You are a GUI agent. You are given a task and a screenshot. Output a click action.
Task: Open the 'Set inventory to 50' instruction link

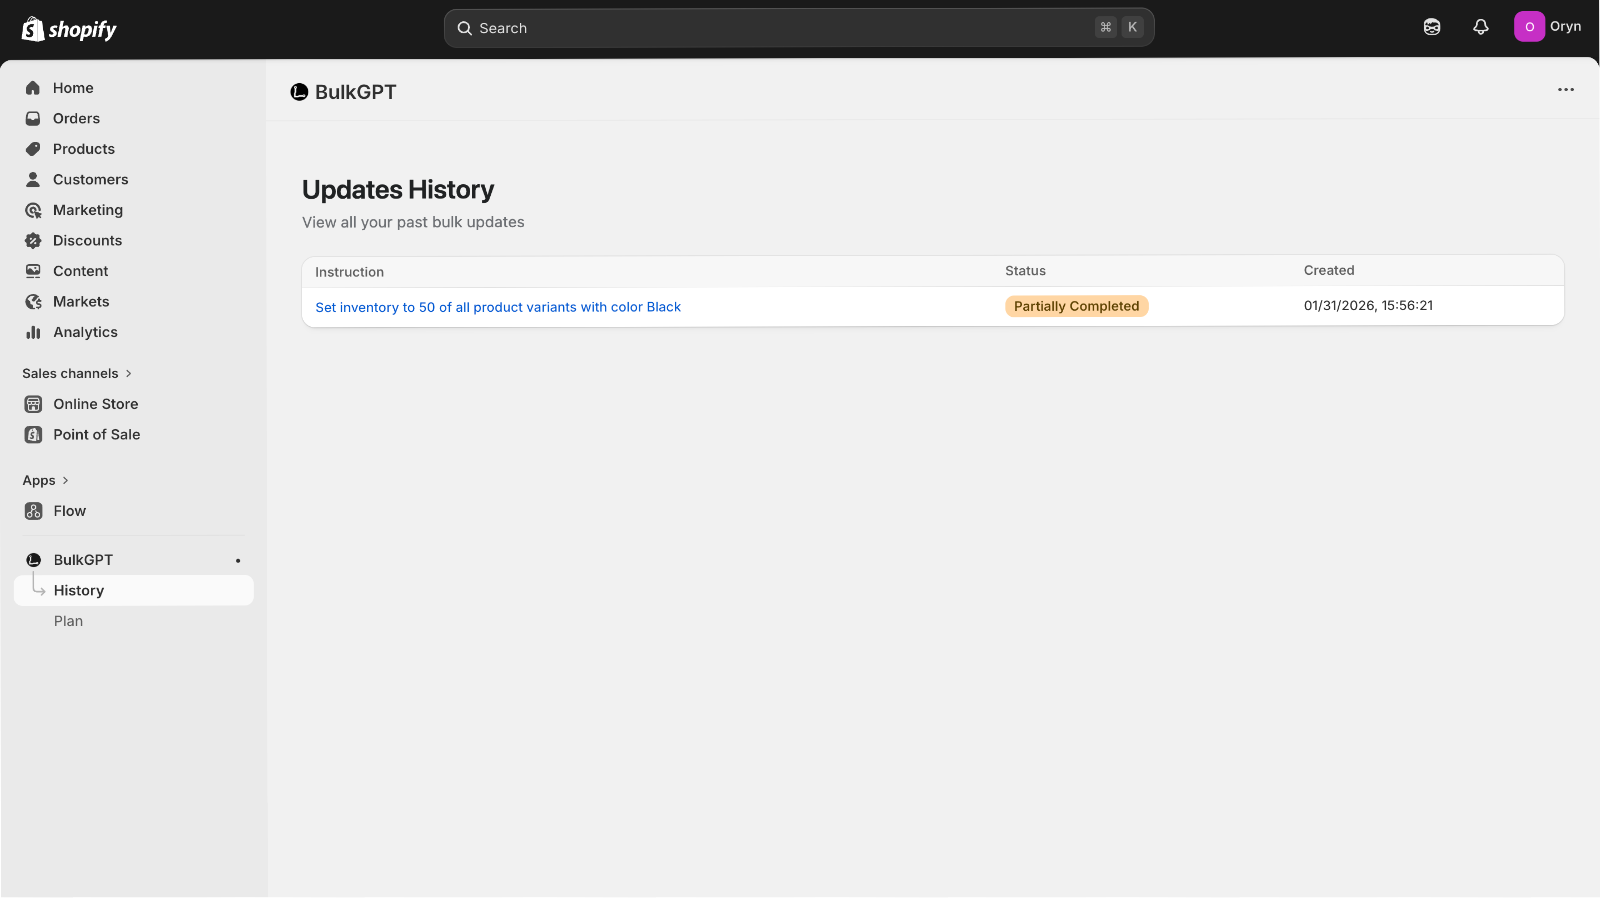pyautogui.click(x=497, y=307)
